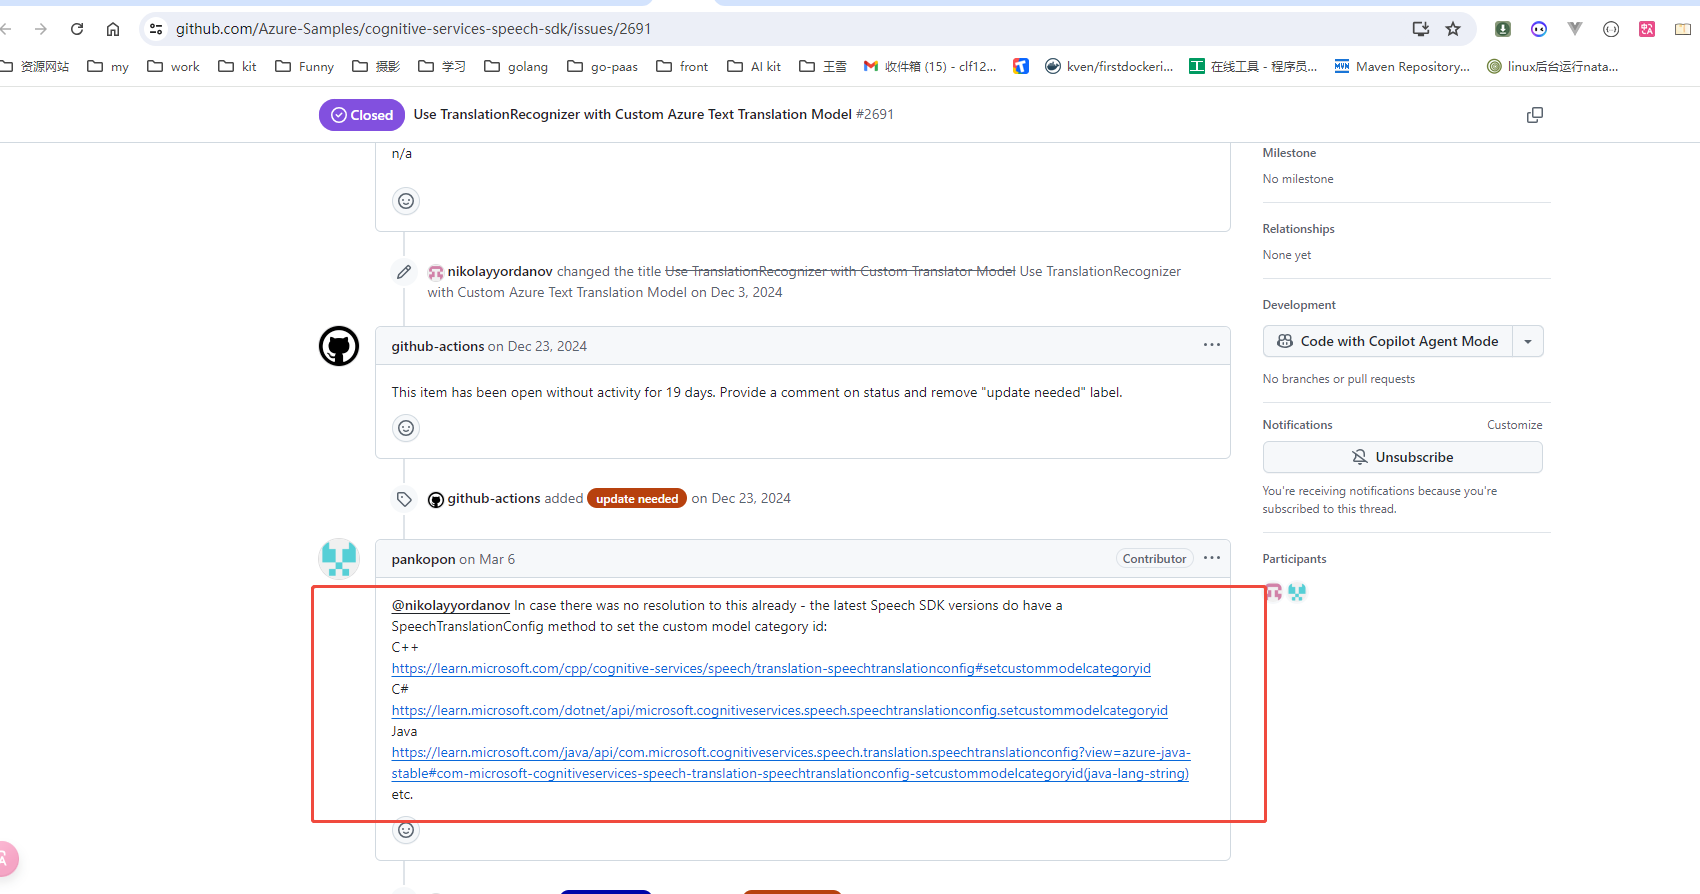Click the Closed status badge
1700x894 pixels.
click(362, 115)
